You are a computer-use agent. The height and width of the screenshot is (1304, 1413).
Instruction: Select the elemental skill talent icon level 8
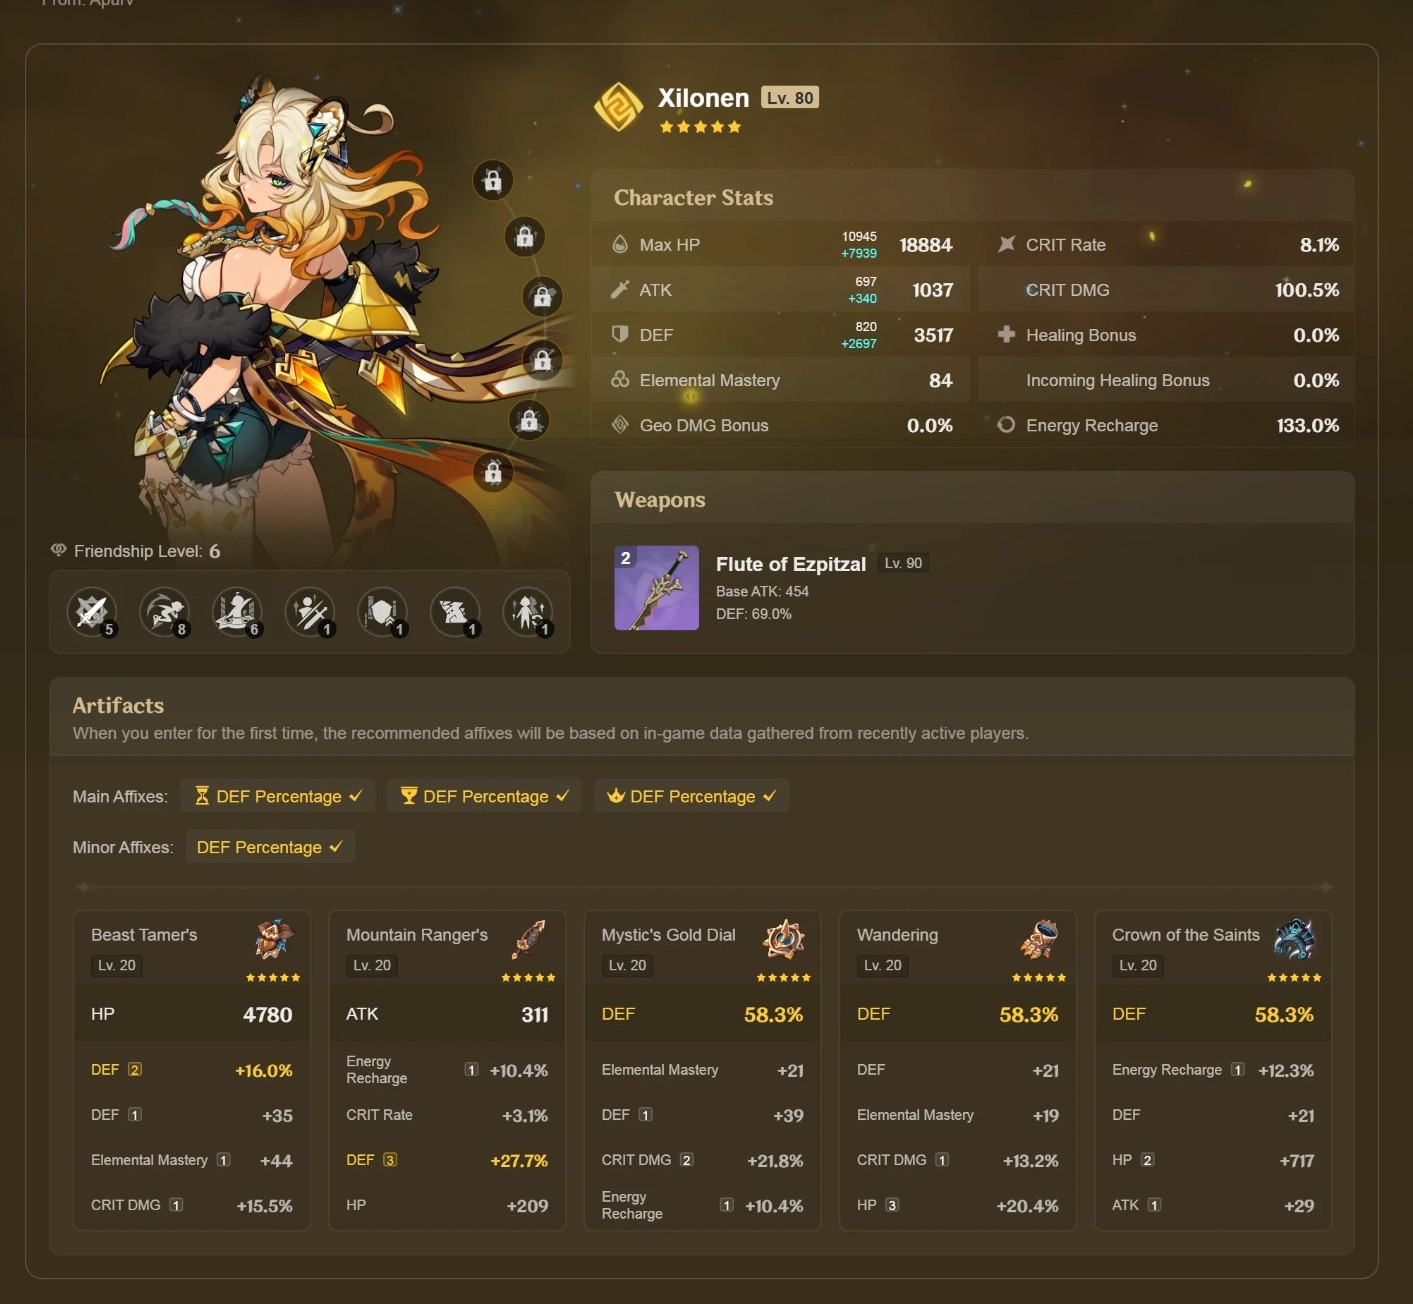tap(165, 612)
